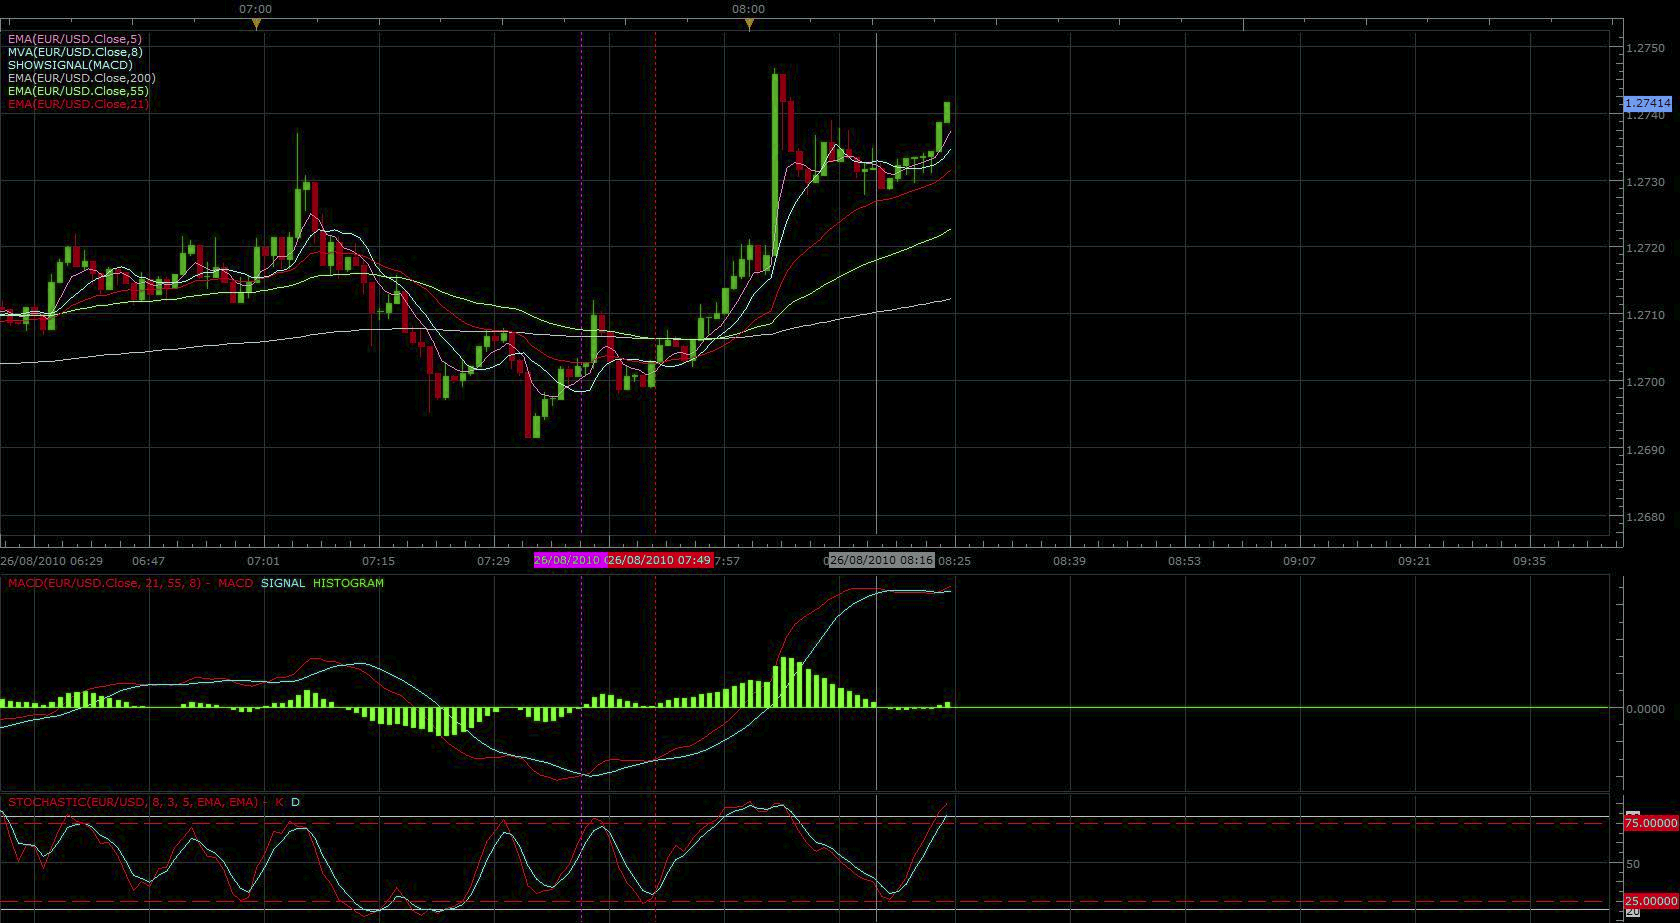Click the 1.2680 price on the price axis

click(x=1646, y=517)
